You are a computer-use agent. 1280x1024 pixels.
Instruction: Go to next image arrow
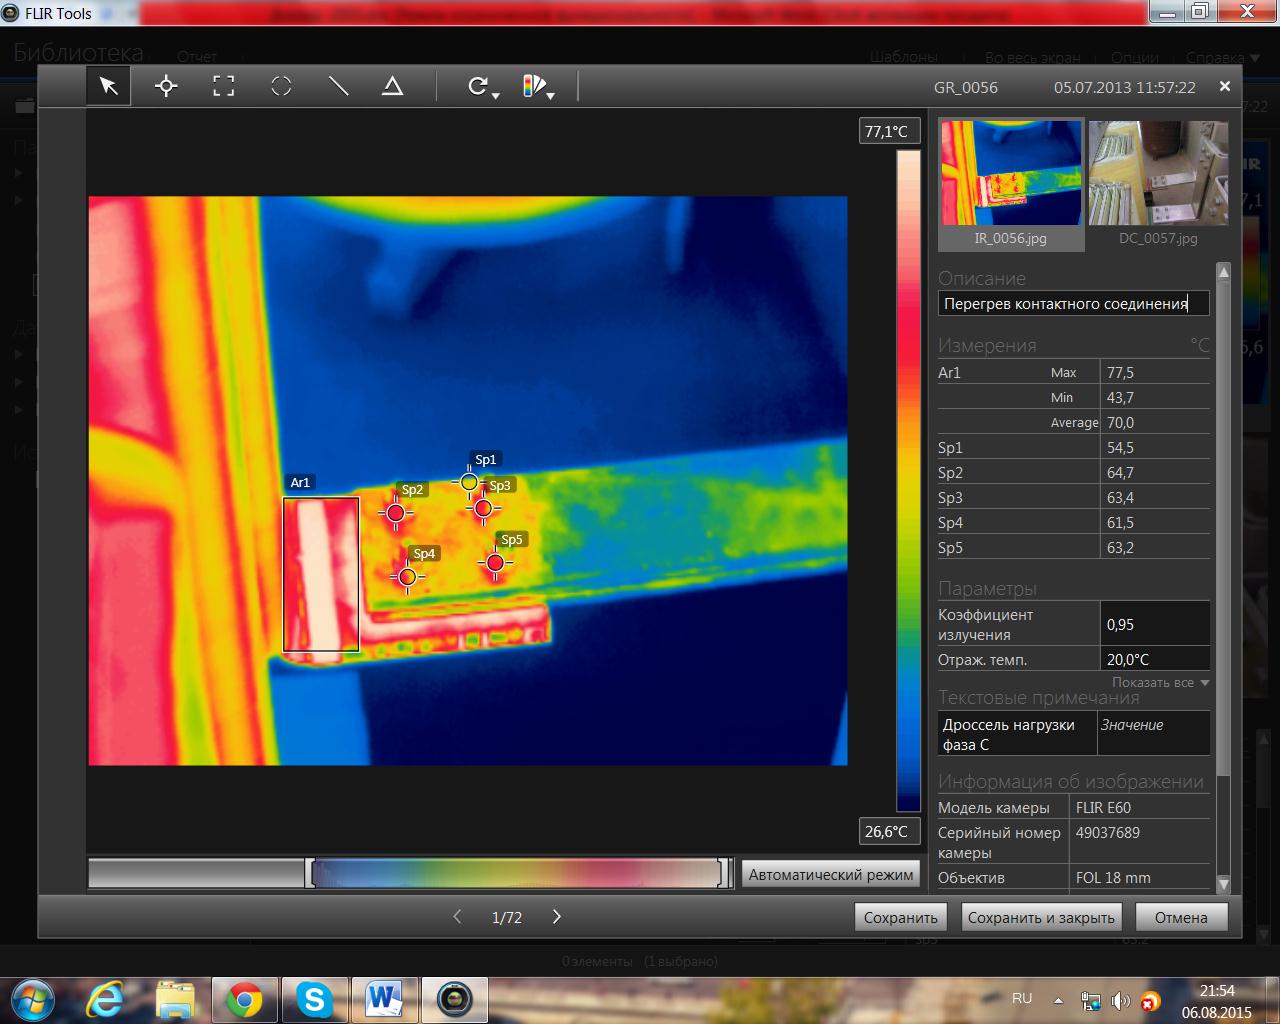click(557, 917)
